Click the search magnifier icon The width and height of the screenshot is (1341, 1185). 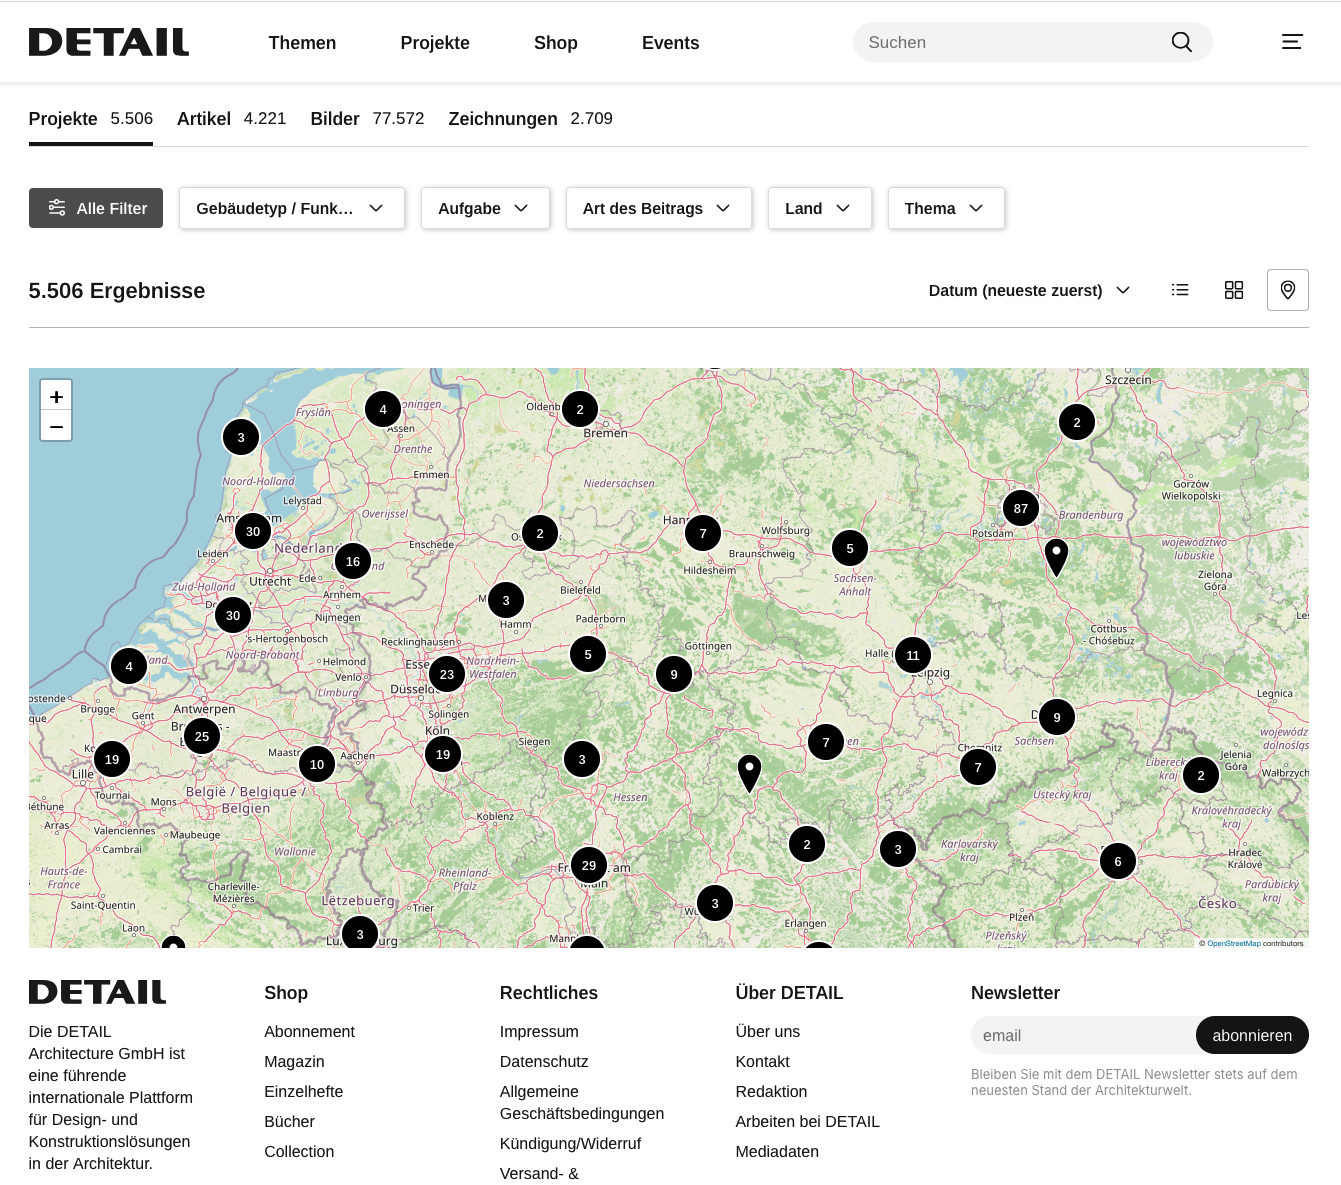point(1182,42)
